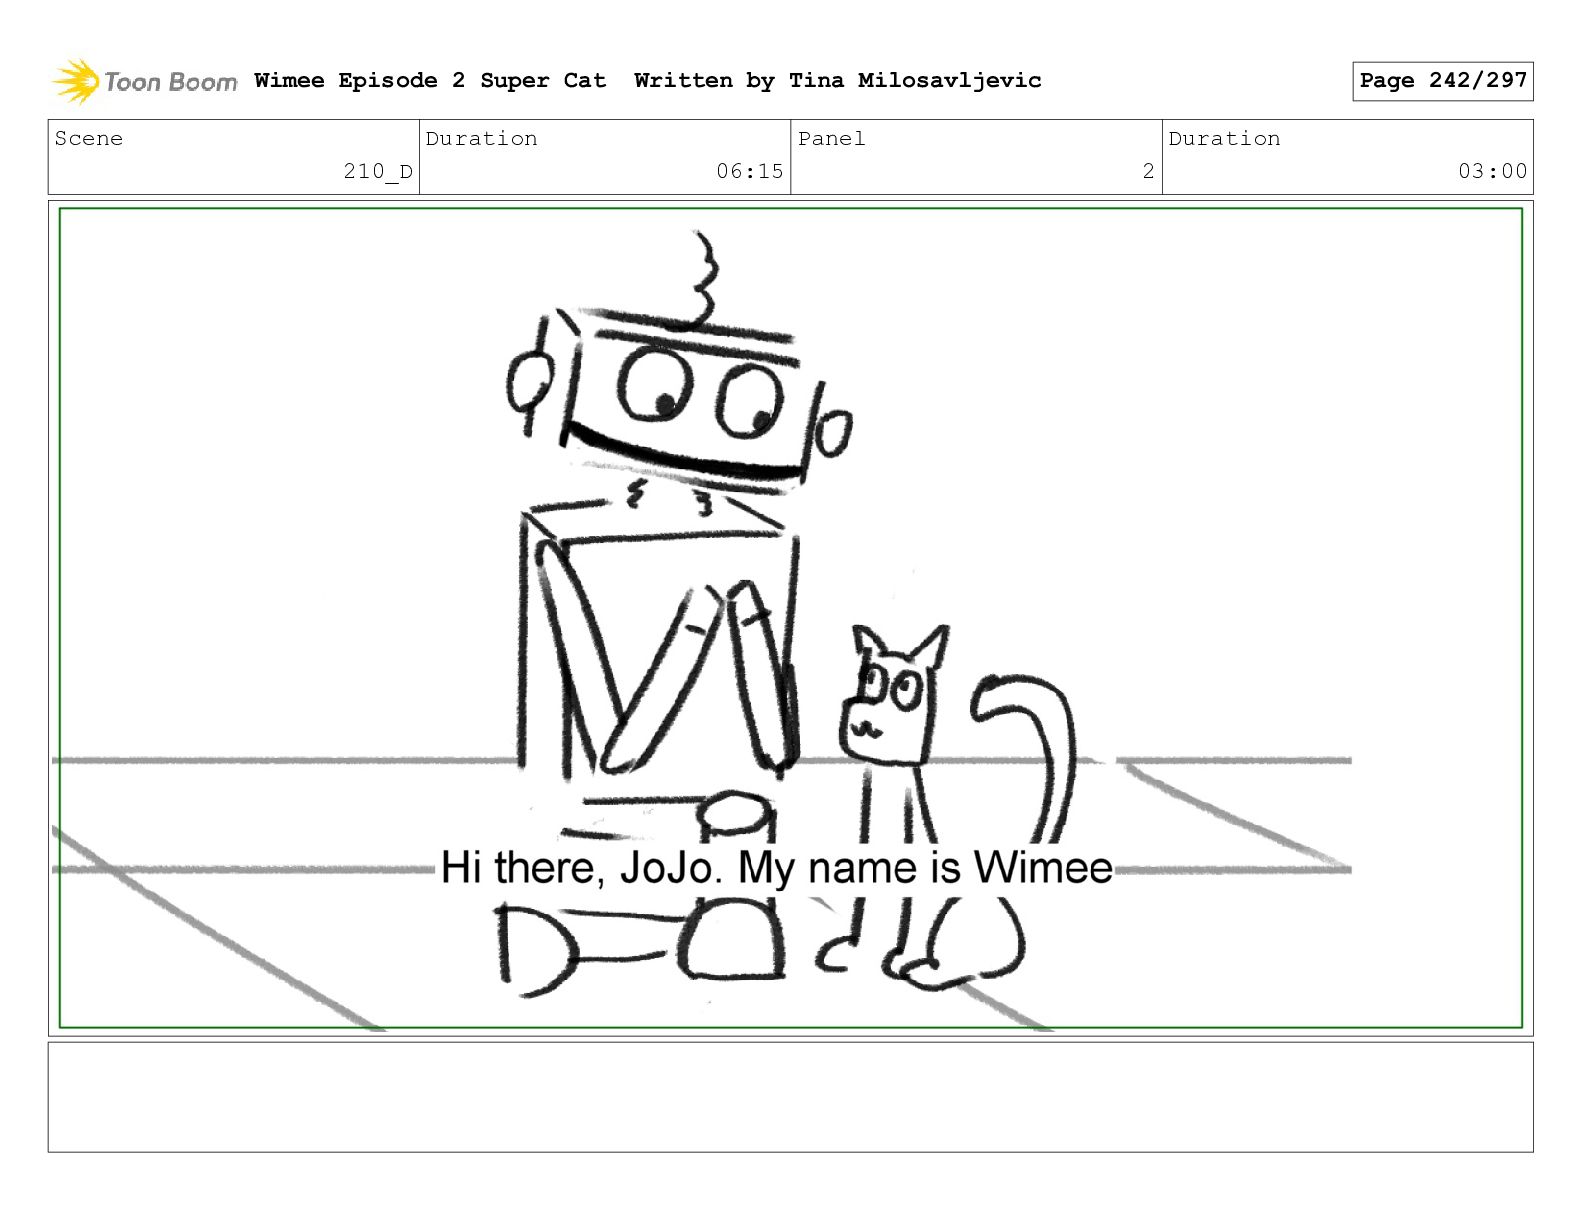Select the panel duration value '03:00'
Image resolution: width=1584 pixels, height=1224 pixels.
pyautogui.click(x=1493, y=171)
